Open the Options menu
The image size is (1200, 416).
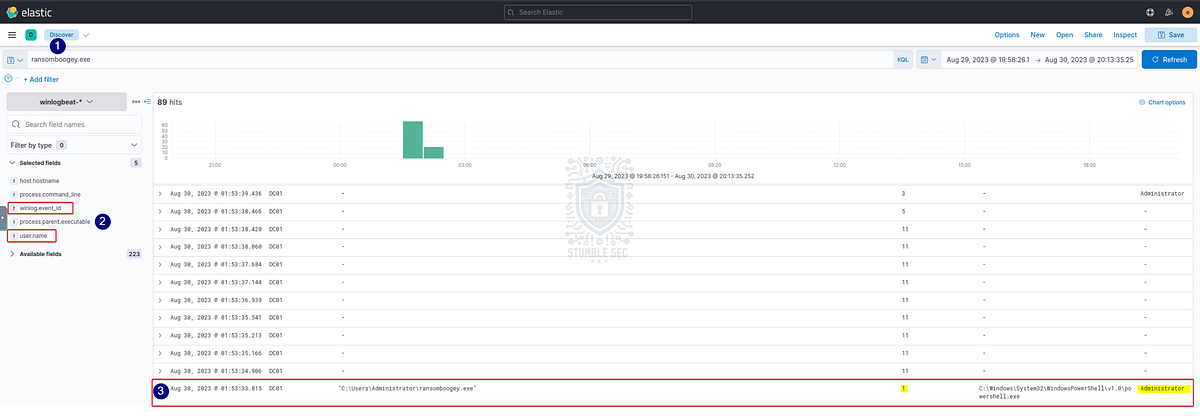click(x=1007, y=35)
